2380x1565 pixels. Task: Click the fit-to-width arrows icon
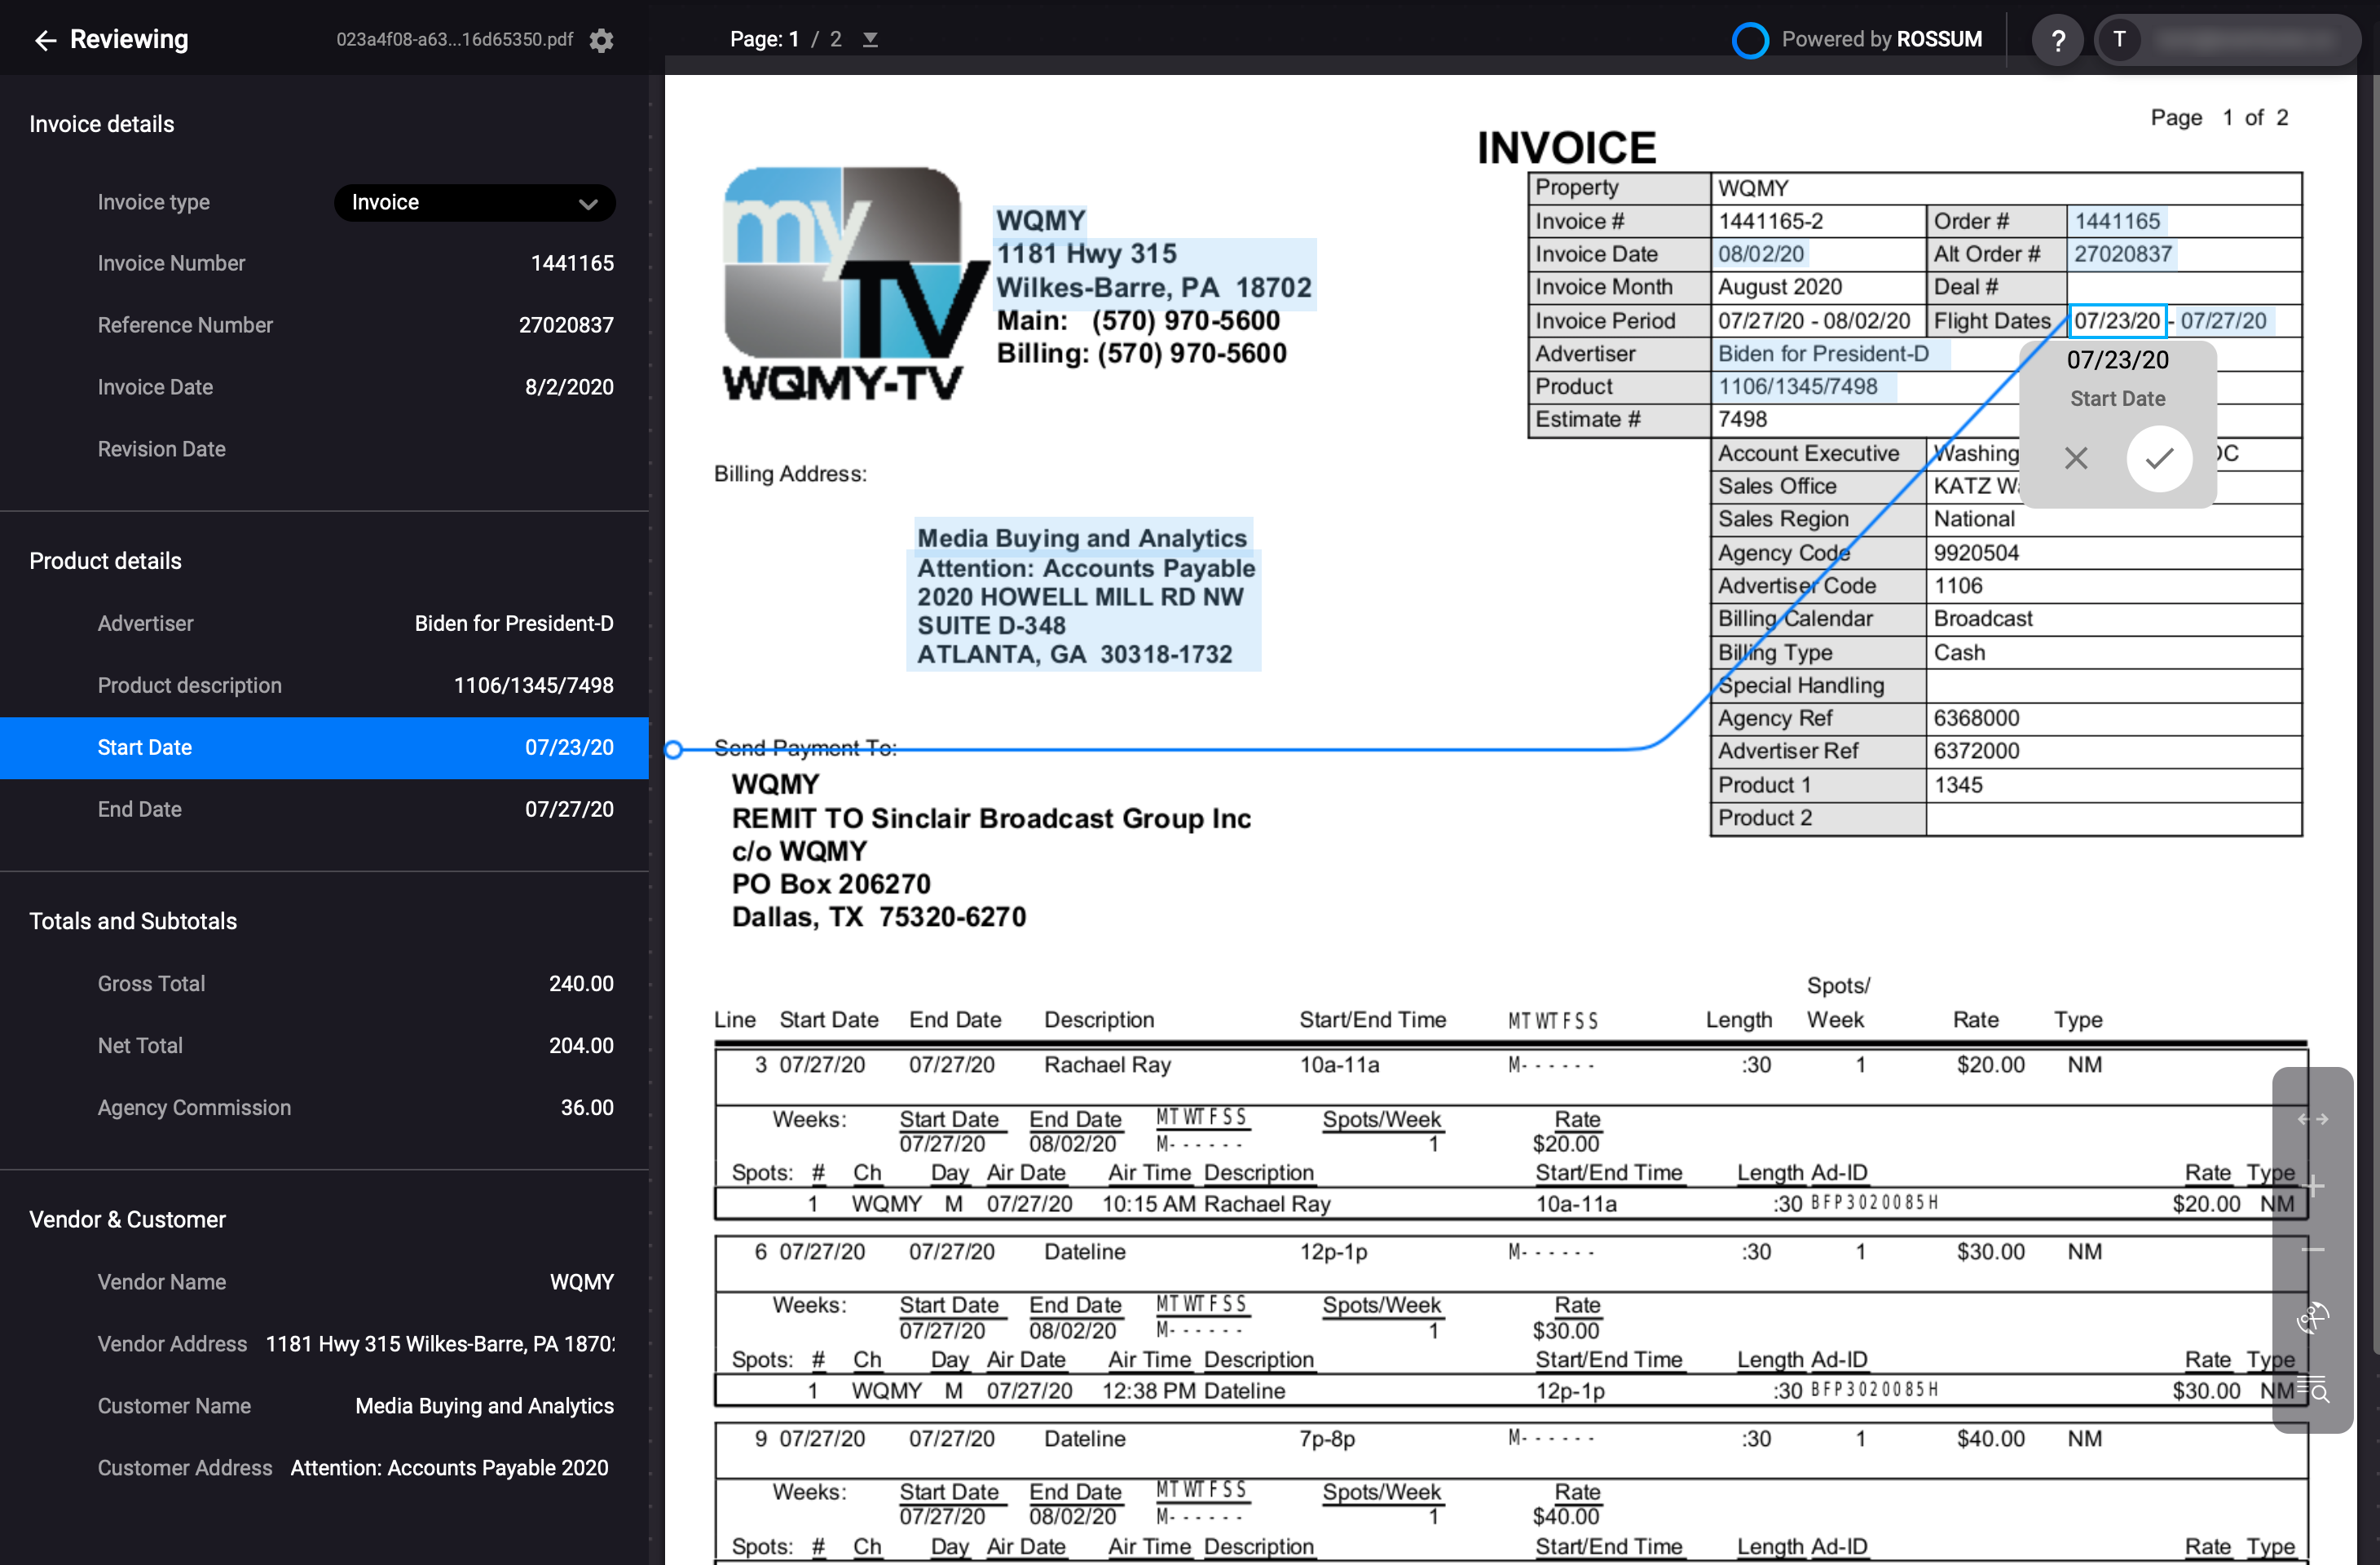(2312, 1119)
